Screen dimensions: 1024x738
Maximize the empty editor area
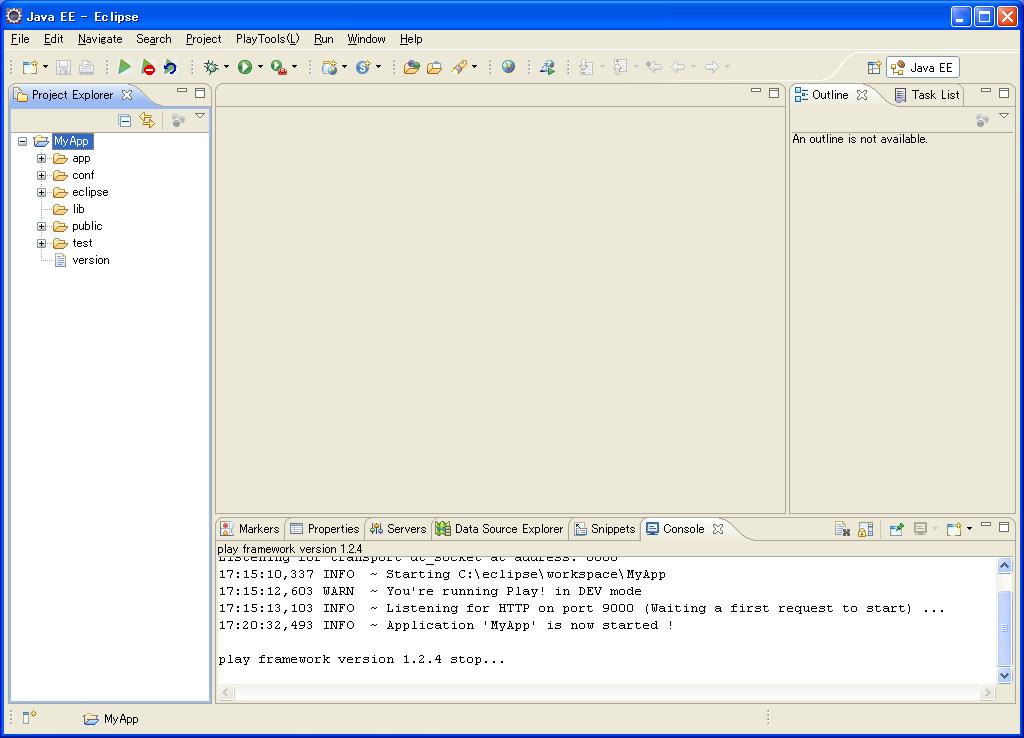[774, 93]
